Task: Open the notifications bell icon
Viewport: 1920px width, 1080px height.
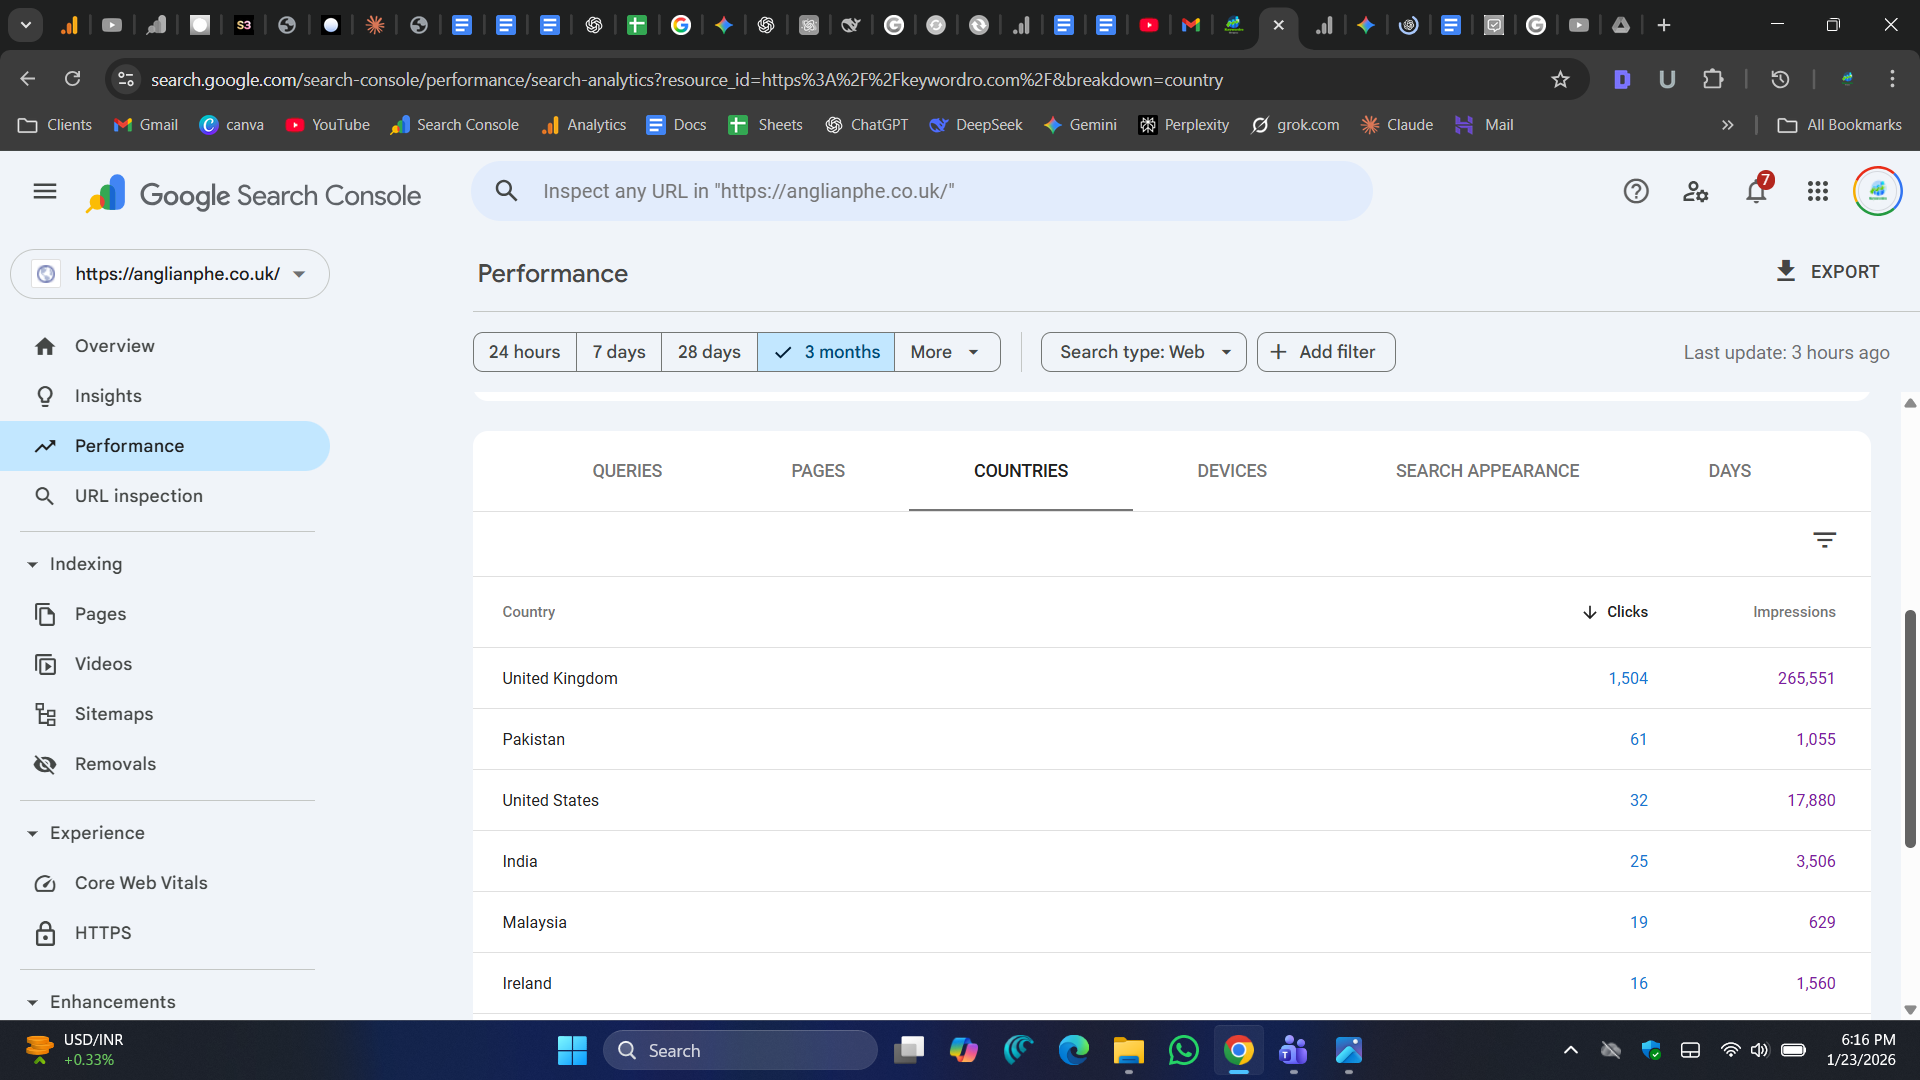Action: tap(1756, 191)
